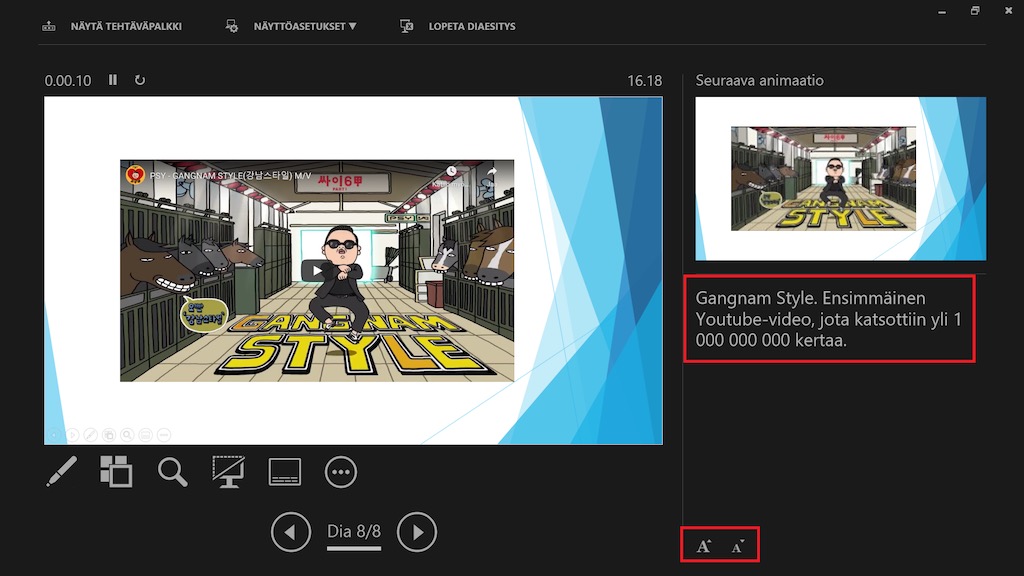Click Lopeta diaesitys to end show
The image size is (1024, 576).
pos(472,26)
